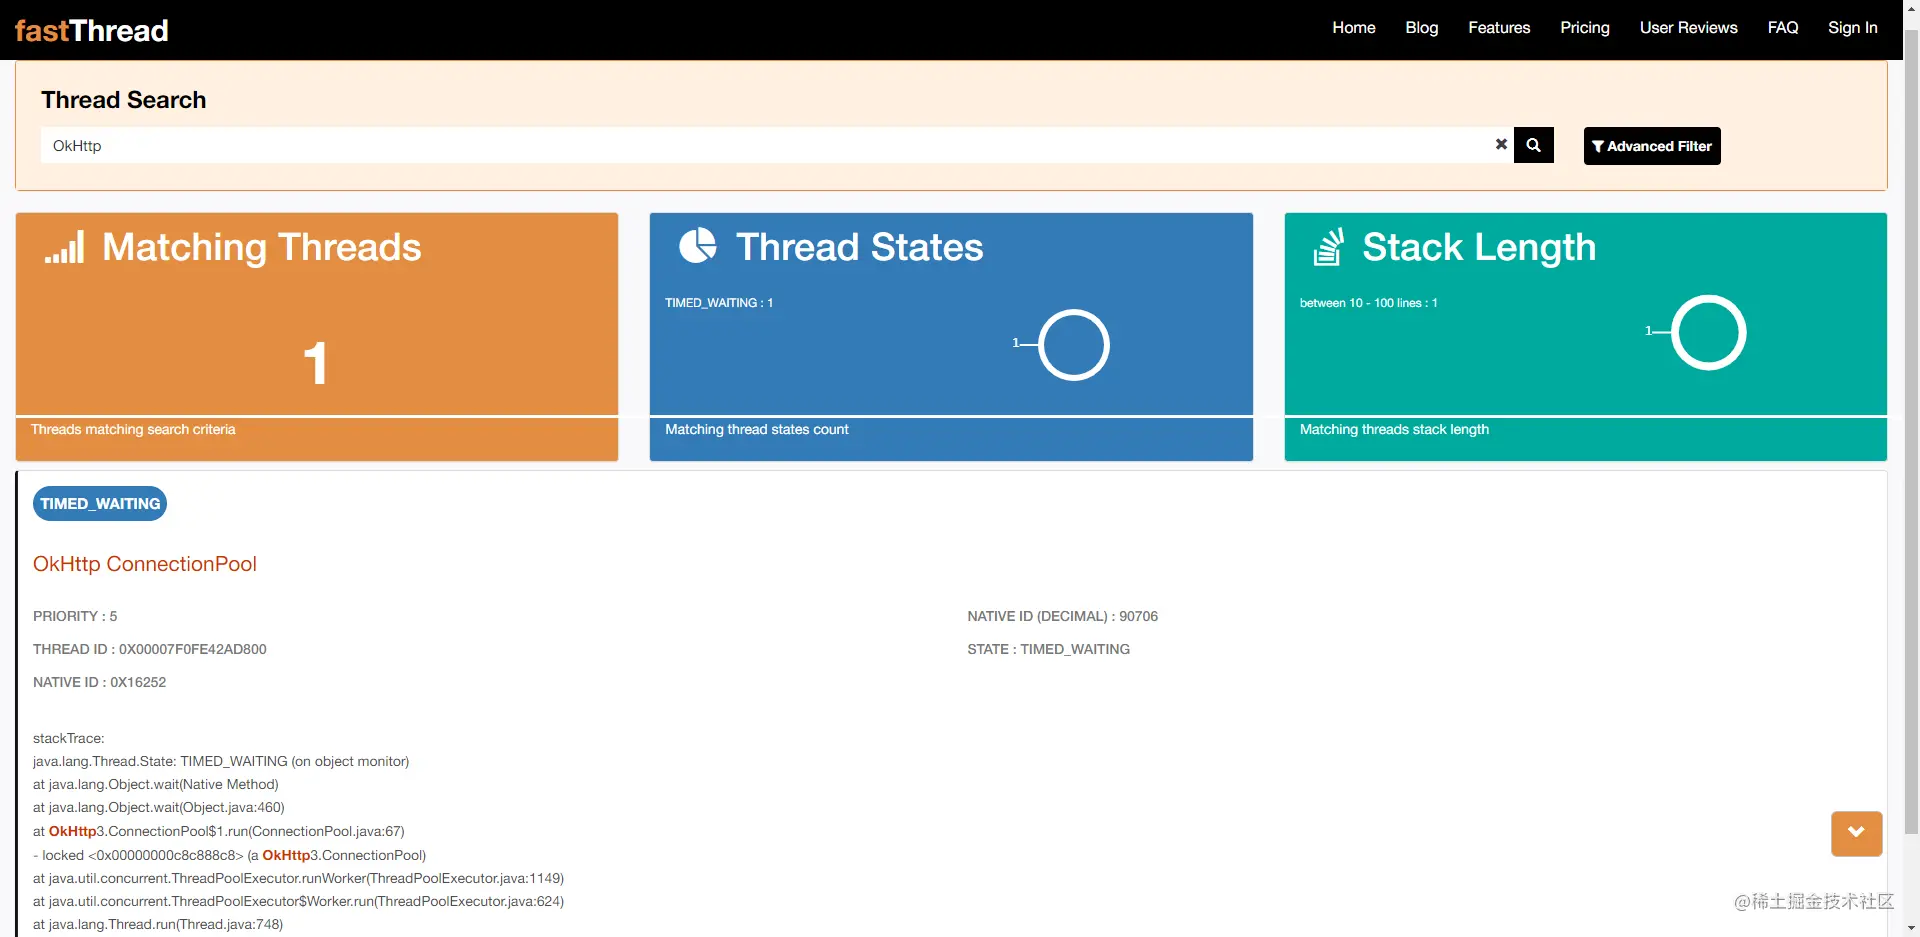Click the fastThread logo

91,31
